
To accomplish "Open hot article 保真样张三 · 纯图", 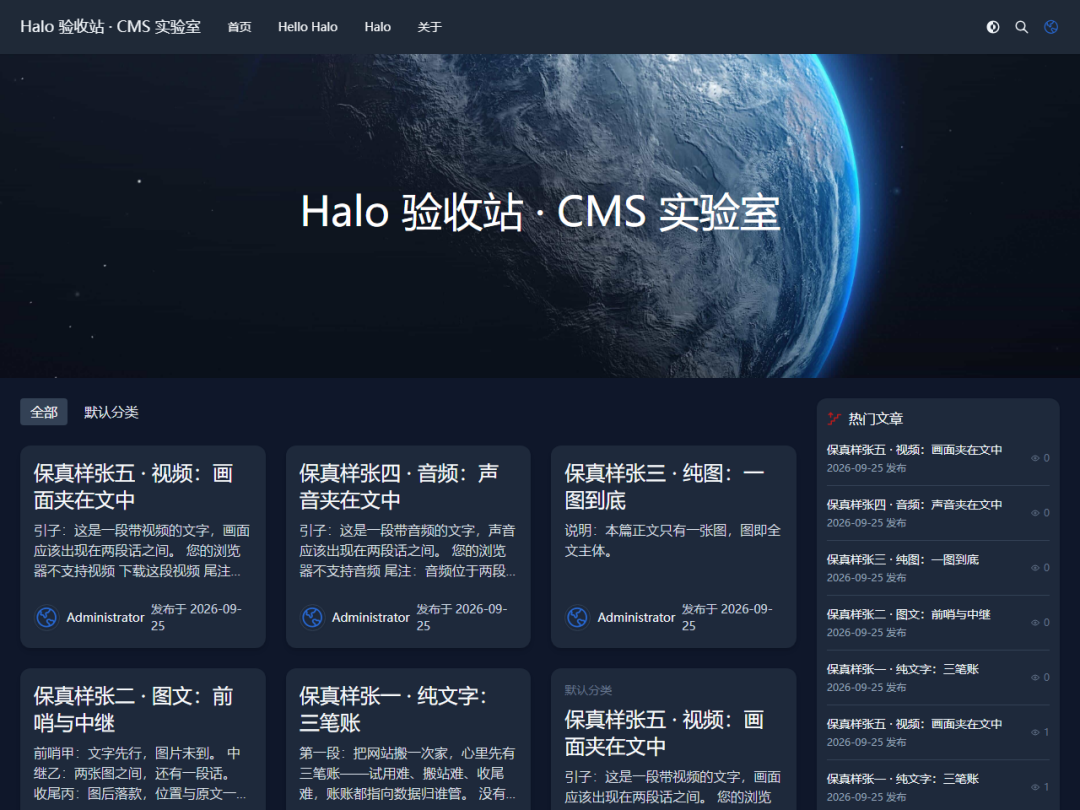I will click(902, 559).
